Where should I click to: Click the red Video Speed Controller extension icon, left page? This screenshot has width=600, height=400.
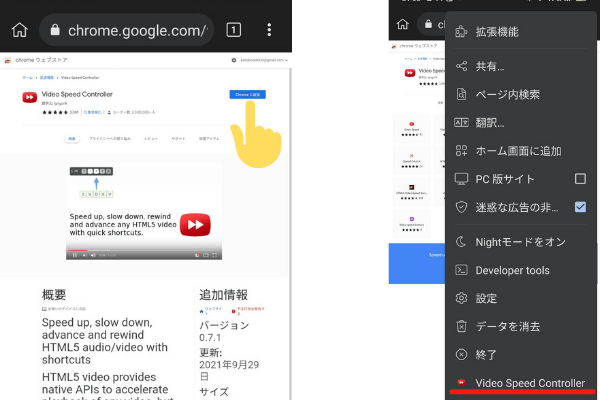click(x=29, y=97)
